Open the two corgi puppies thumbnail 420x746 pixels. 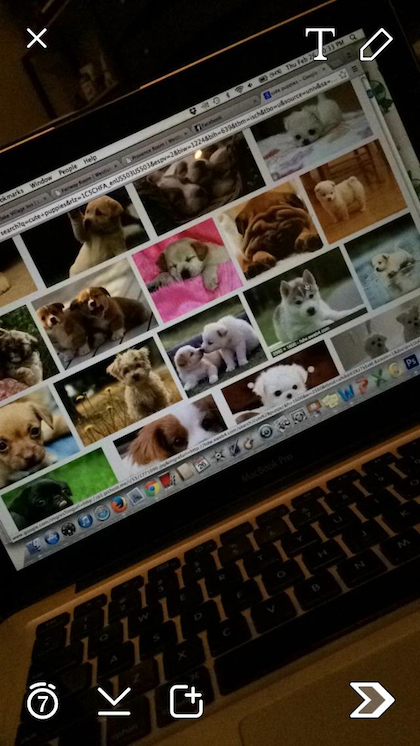click(94, 314)
